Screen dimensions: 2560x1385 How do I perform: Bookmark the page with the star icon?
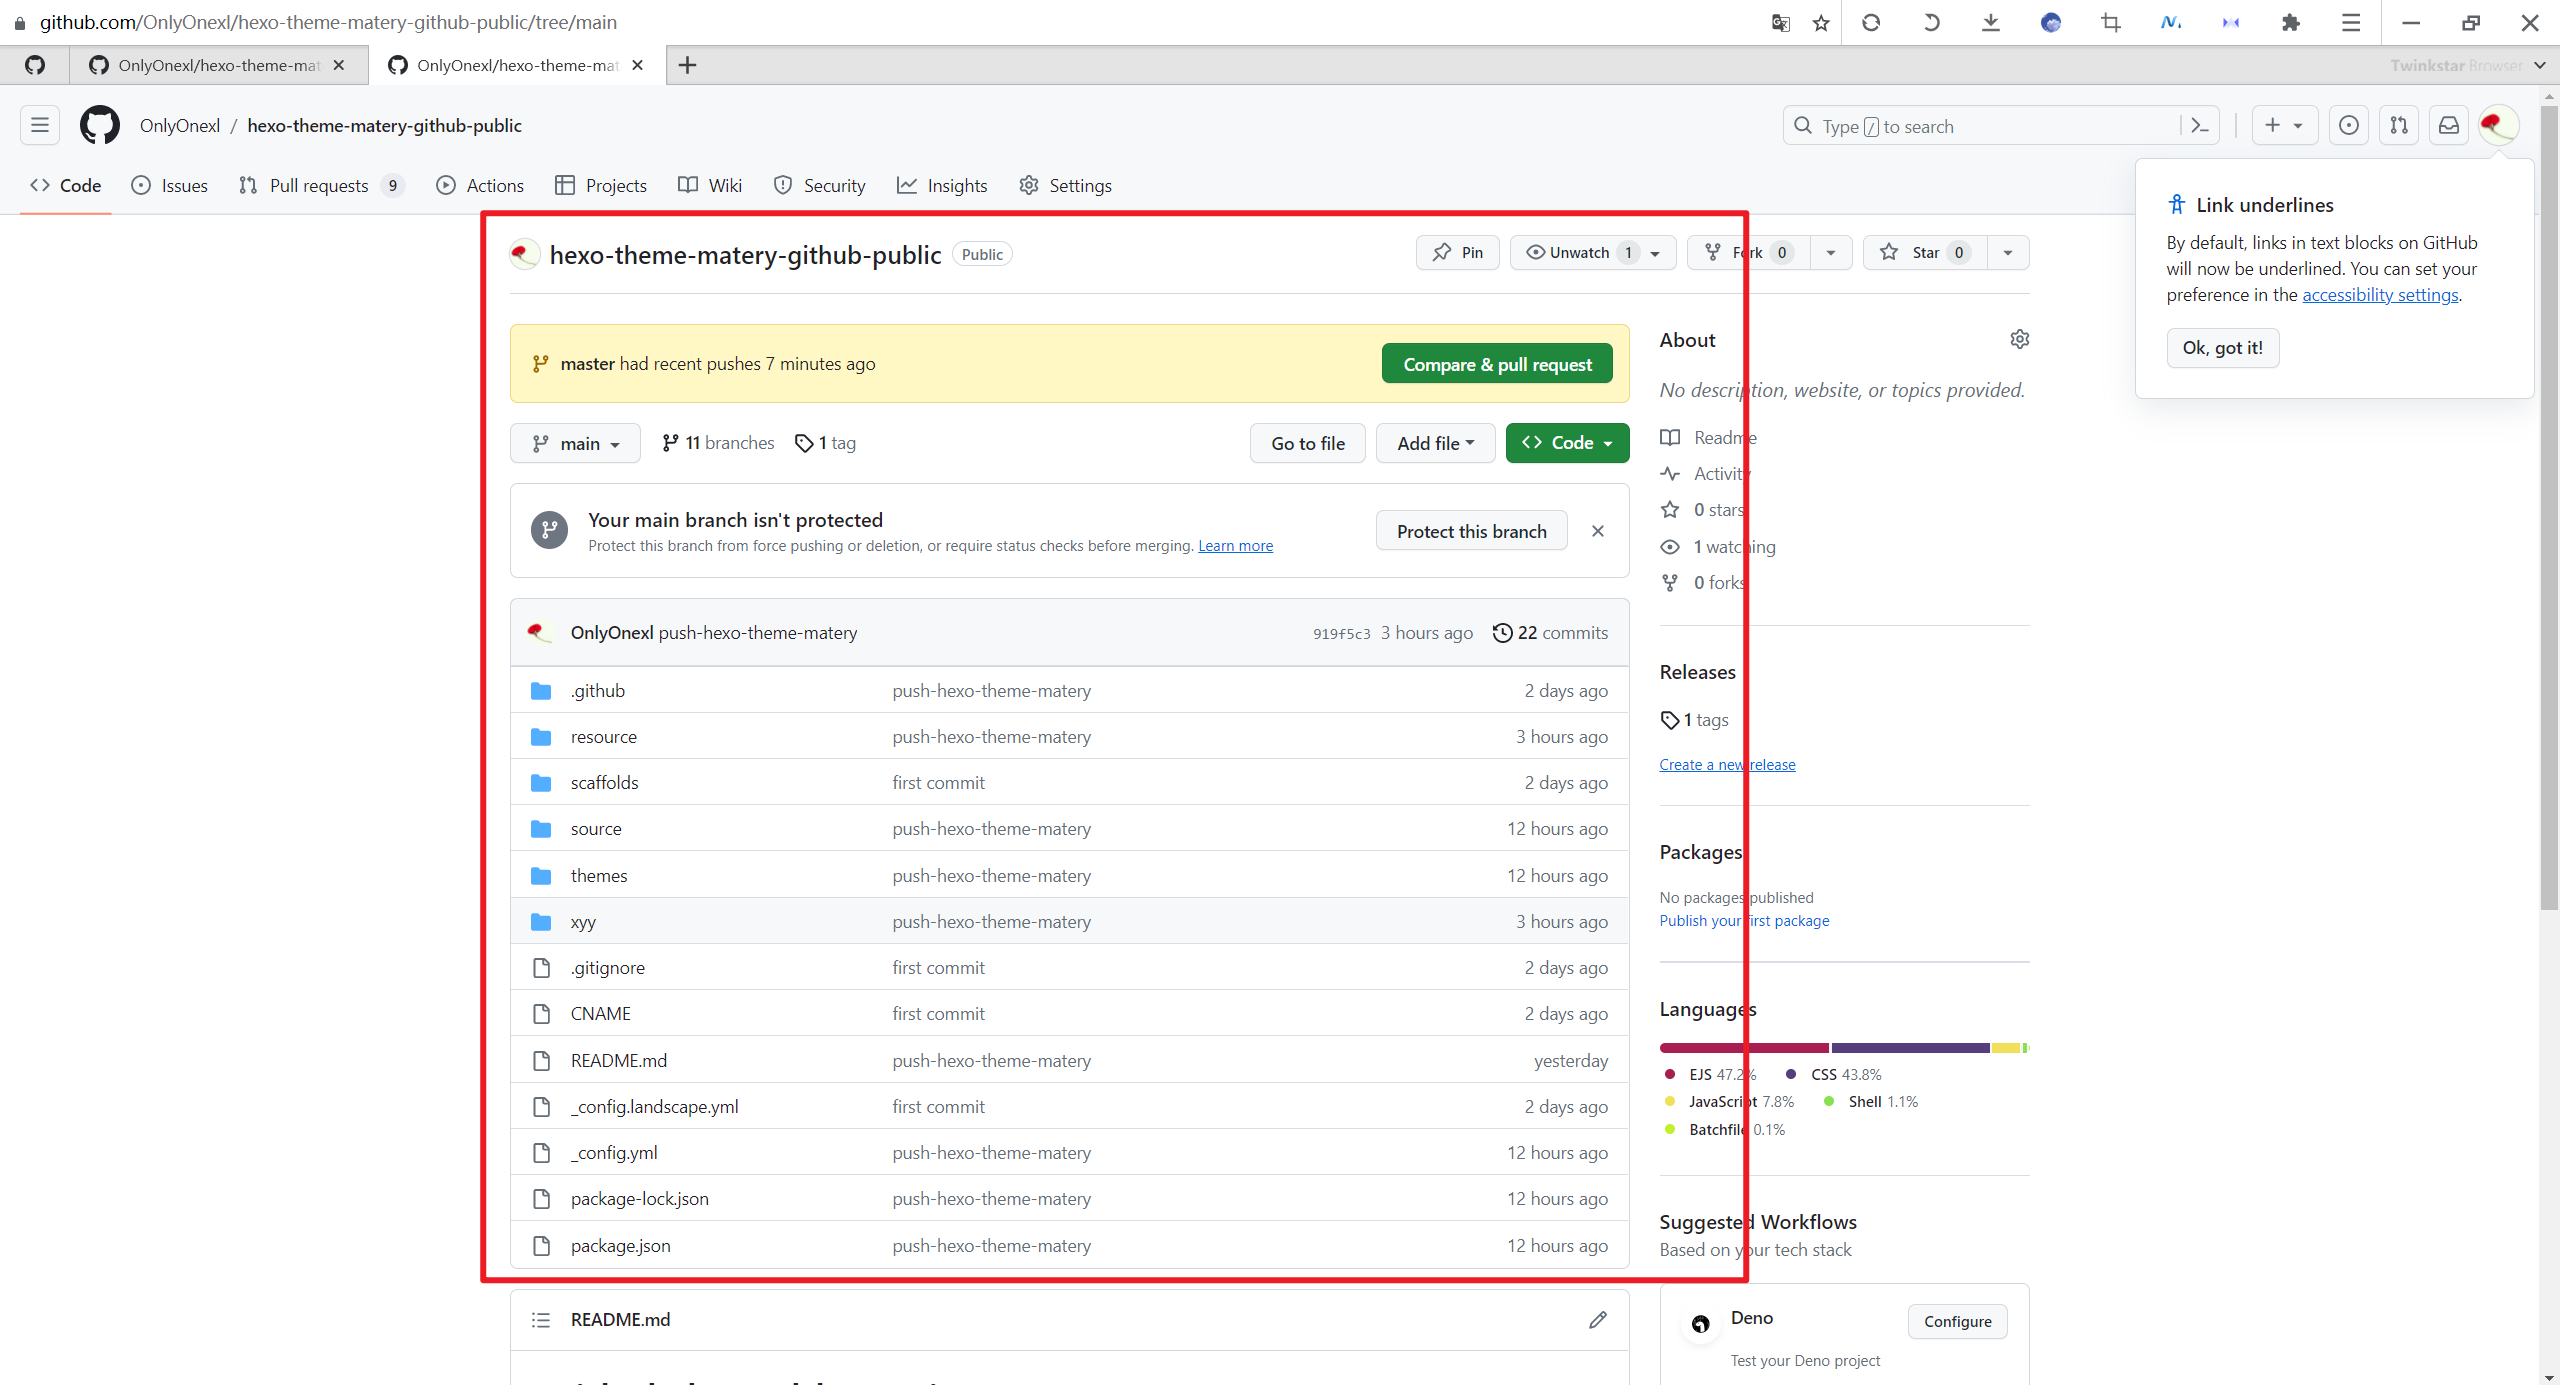1821,22
